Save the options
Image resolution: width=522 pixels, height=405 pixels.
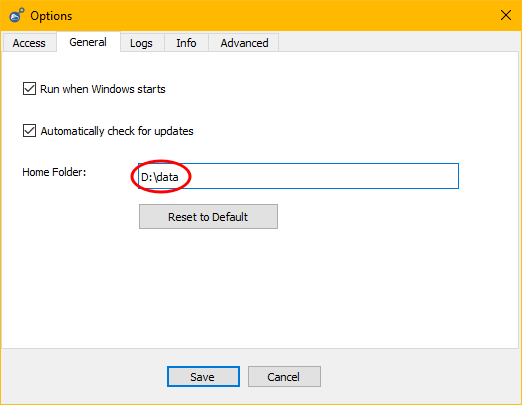pyautogui.click(x=203, y=377)
